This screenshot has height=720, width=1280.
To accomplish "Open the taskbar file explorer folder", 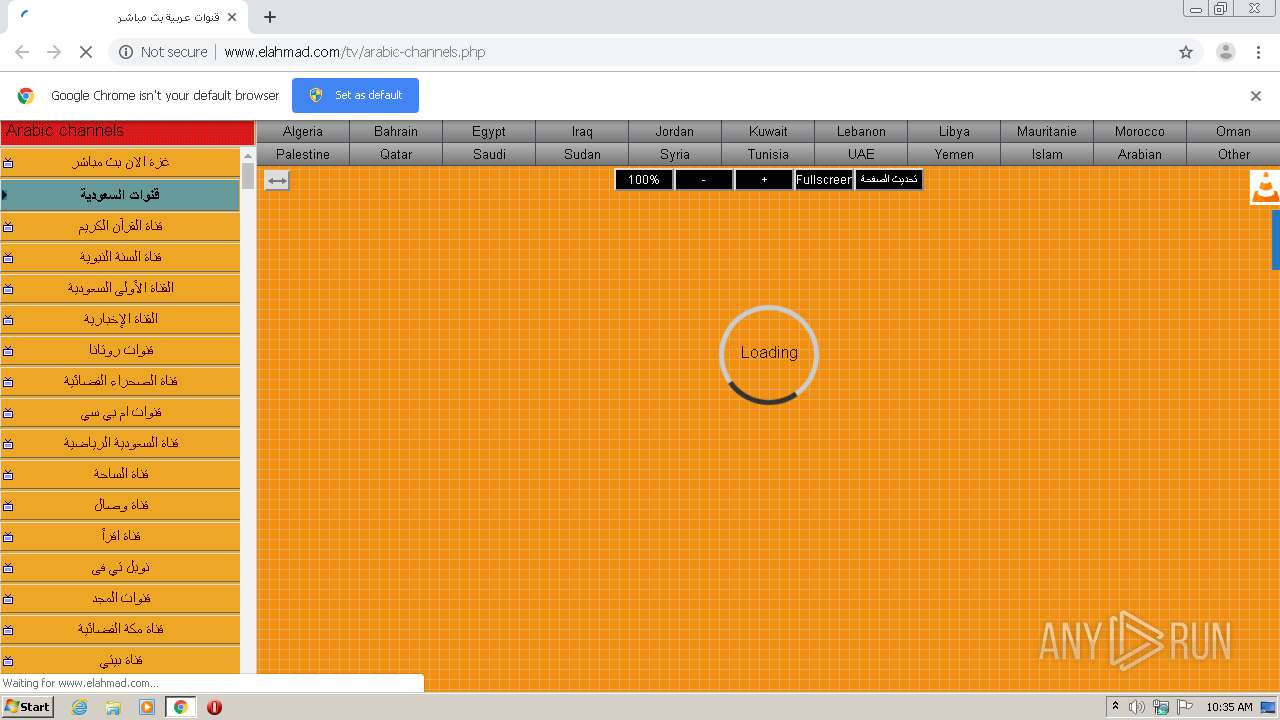I will pyautogui.click(x=113, y=707).
